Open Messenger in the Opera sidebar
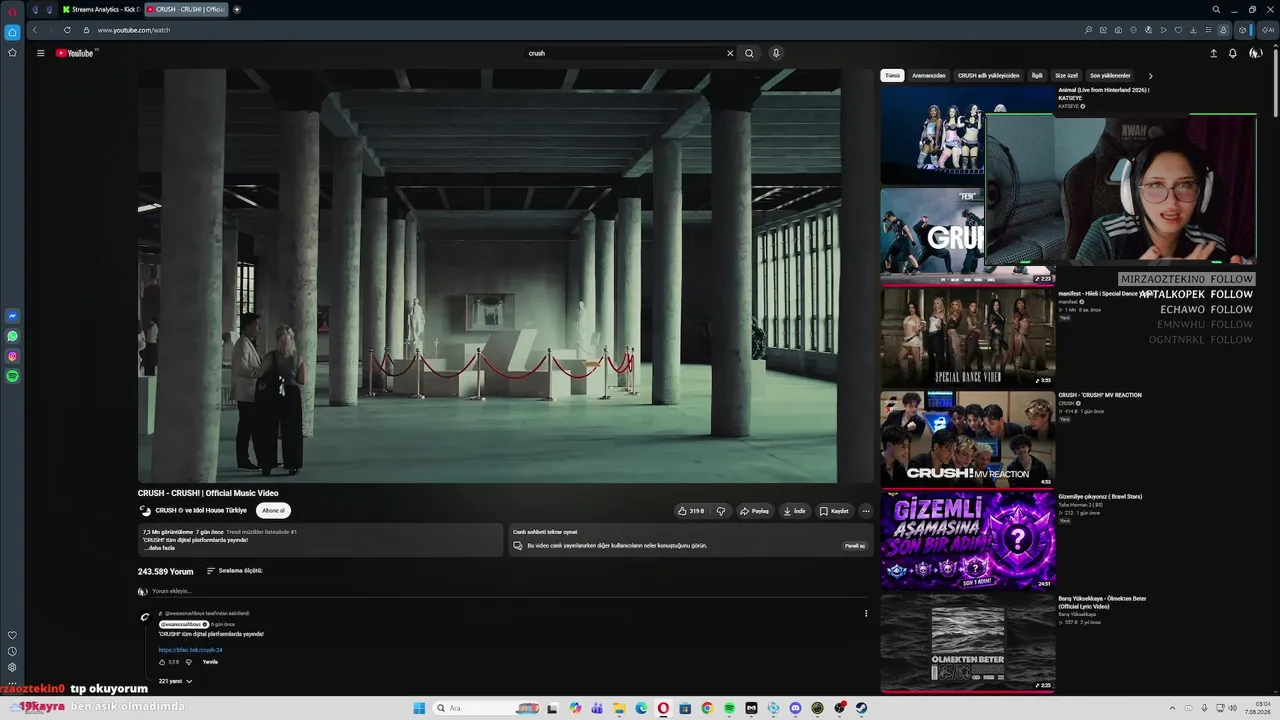1280x720 pixels. [12, 316]
